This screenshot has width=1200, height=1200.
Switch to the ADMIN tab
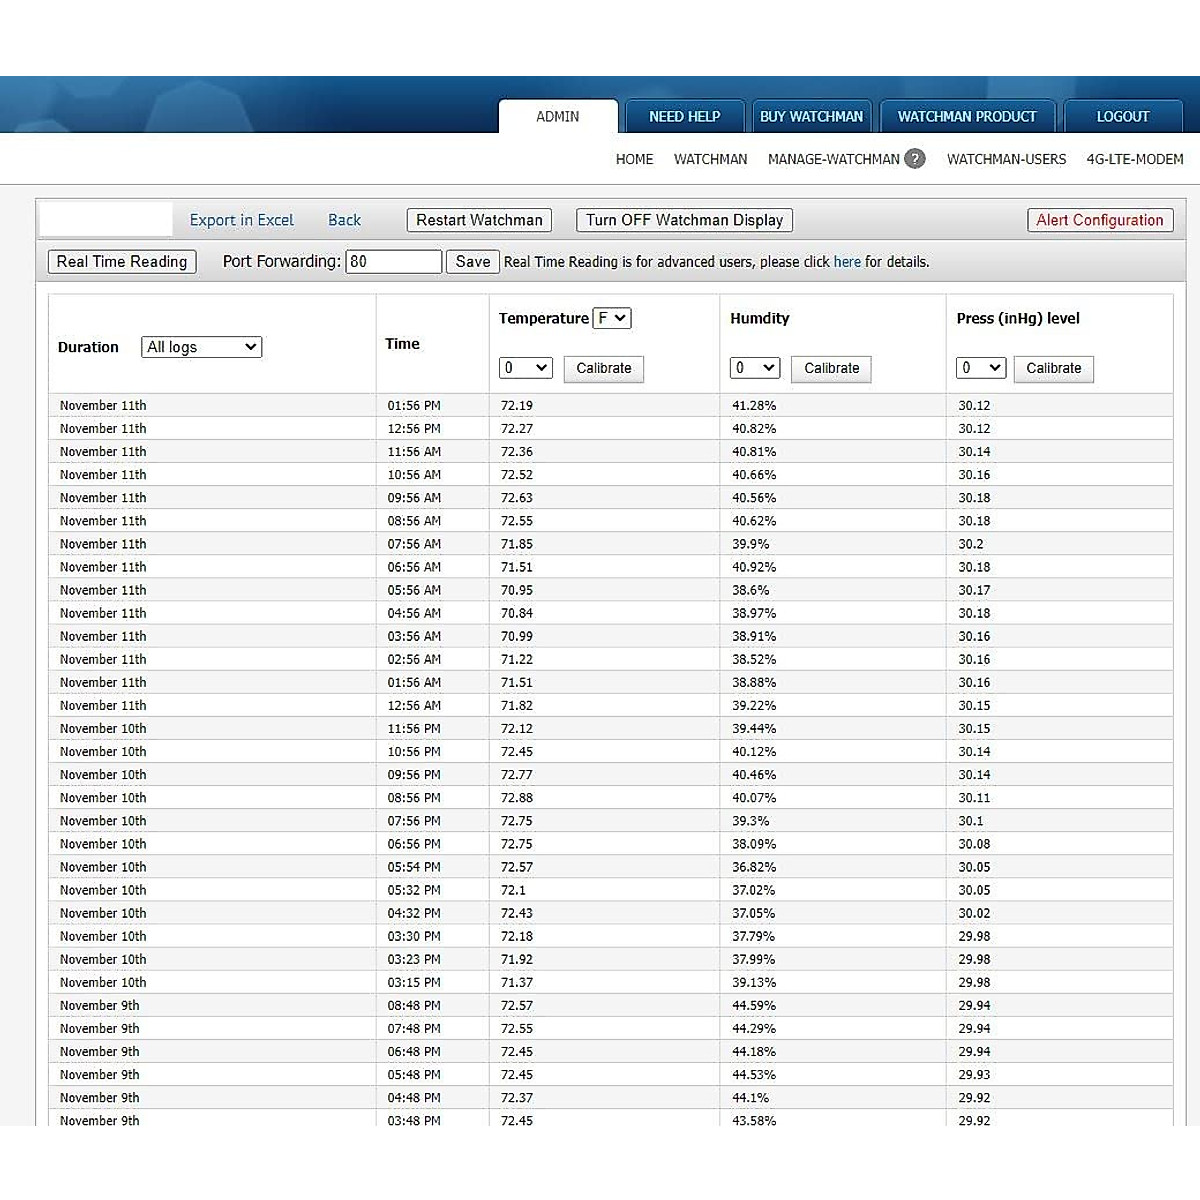(x=557, y=116)
